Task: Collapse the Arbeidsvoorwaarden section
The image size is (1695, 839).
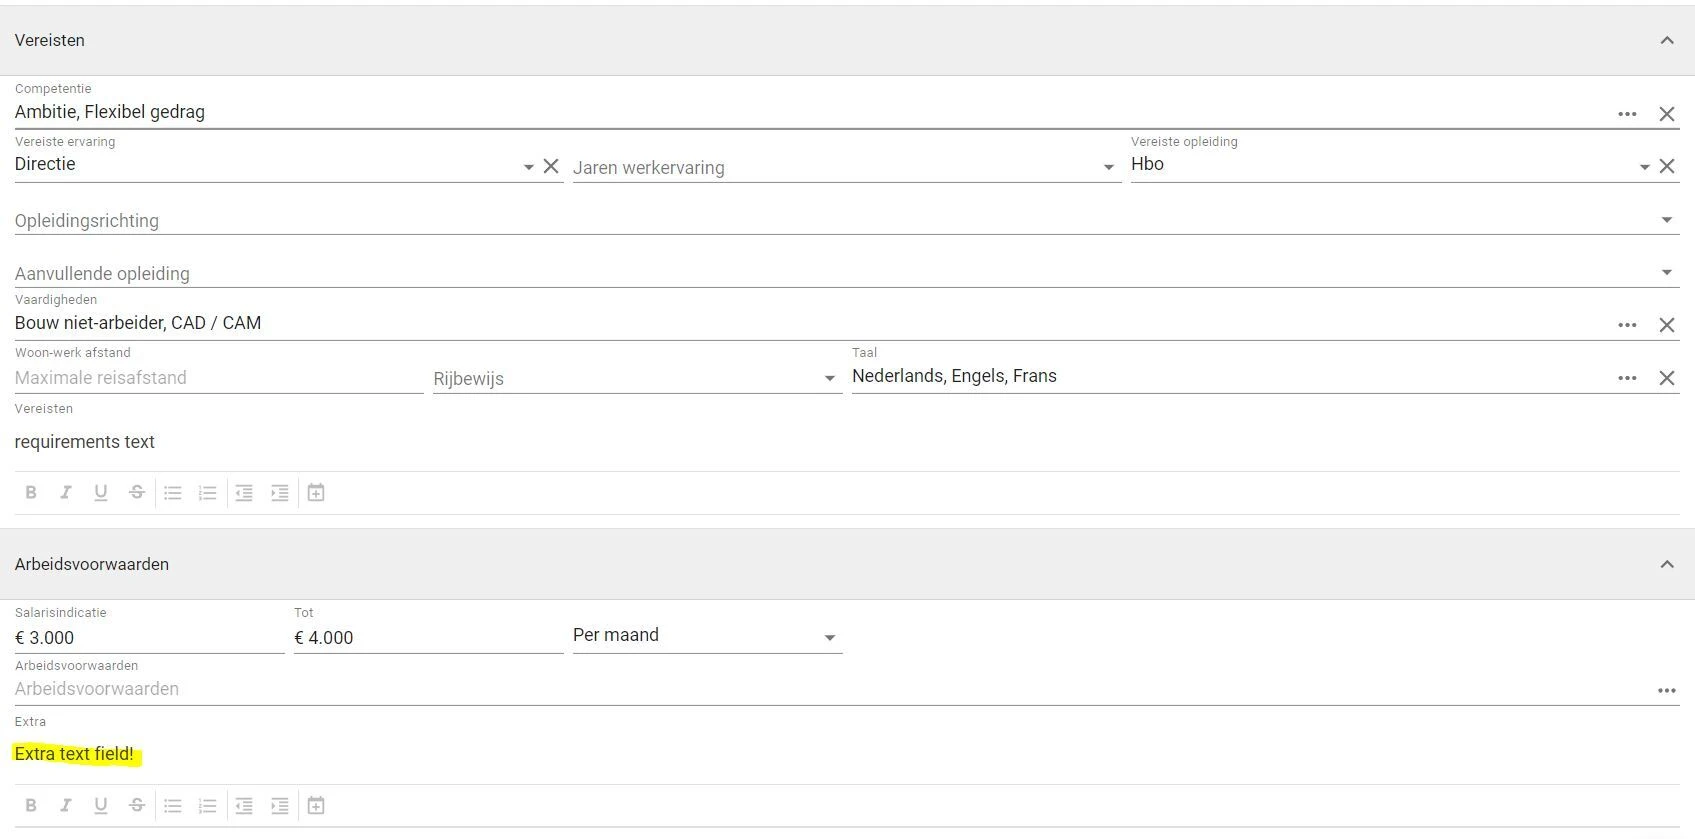Action: (1666, 564)
